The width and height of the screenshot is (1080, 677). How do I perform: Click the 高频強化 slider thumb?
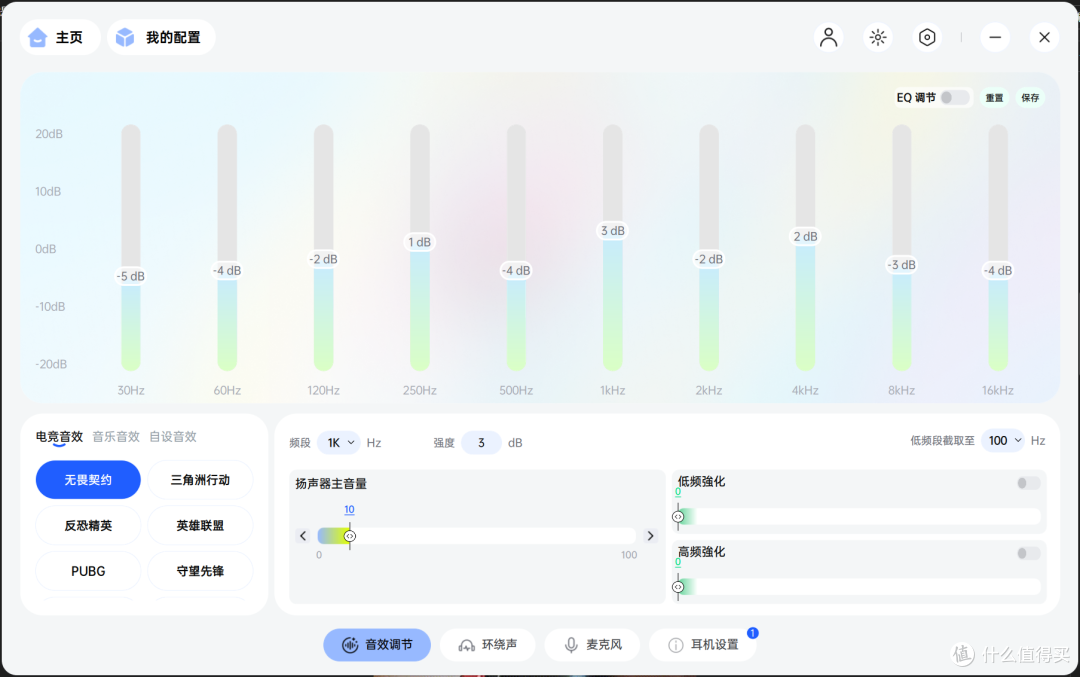pos(678,587)
